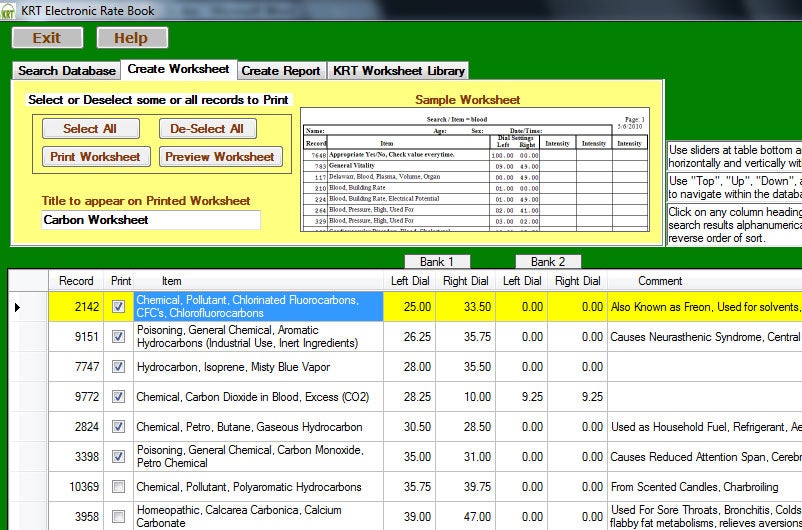The image size is (802, 530).
Task: Check Print checkbox for record 3958
Action: point(119,516)
